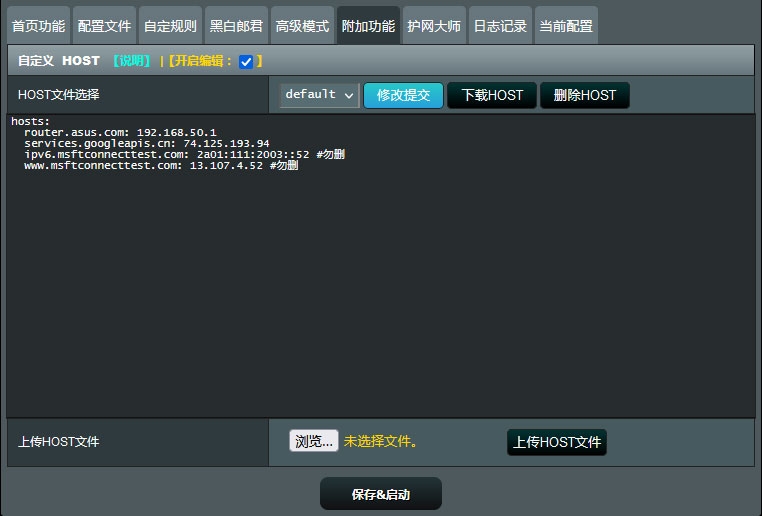This screenshot has height=516, width=762.
Task: Click the 浏览... file chooser button
Action: pos(314,441)
